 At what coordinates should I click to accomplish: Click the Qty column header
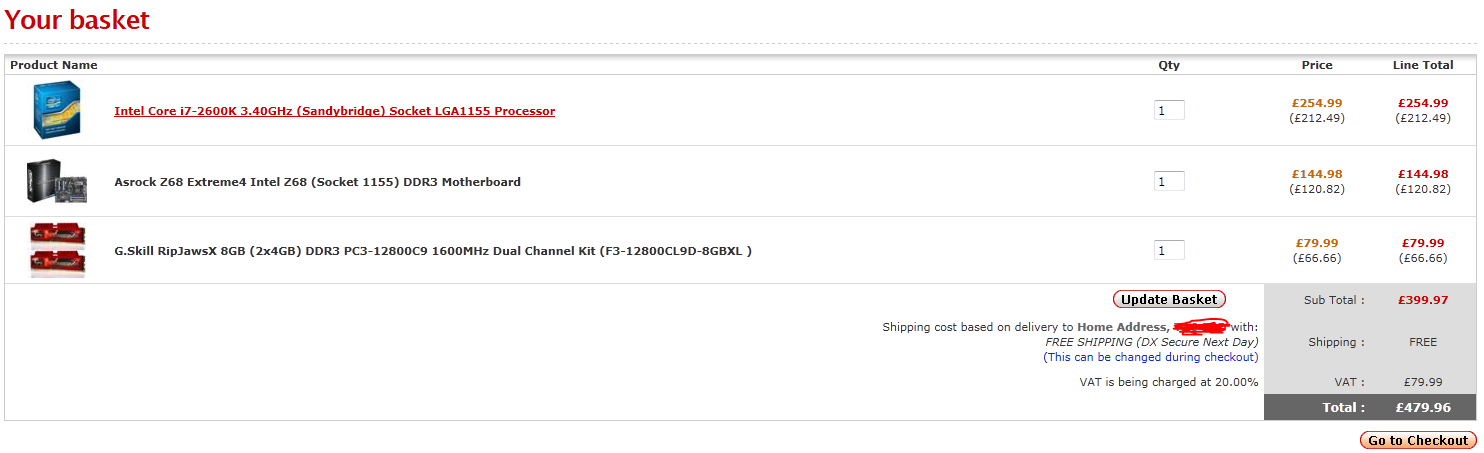(x=1168, y=65)
